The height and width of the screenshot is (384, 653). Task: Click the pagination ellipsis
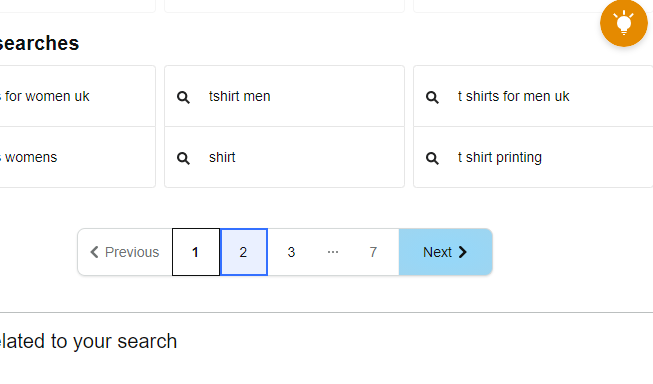click(333, 252)
